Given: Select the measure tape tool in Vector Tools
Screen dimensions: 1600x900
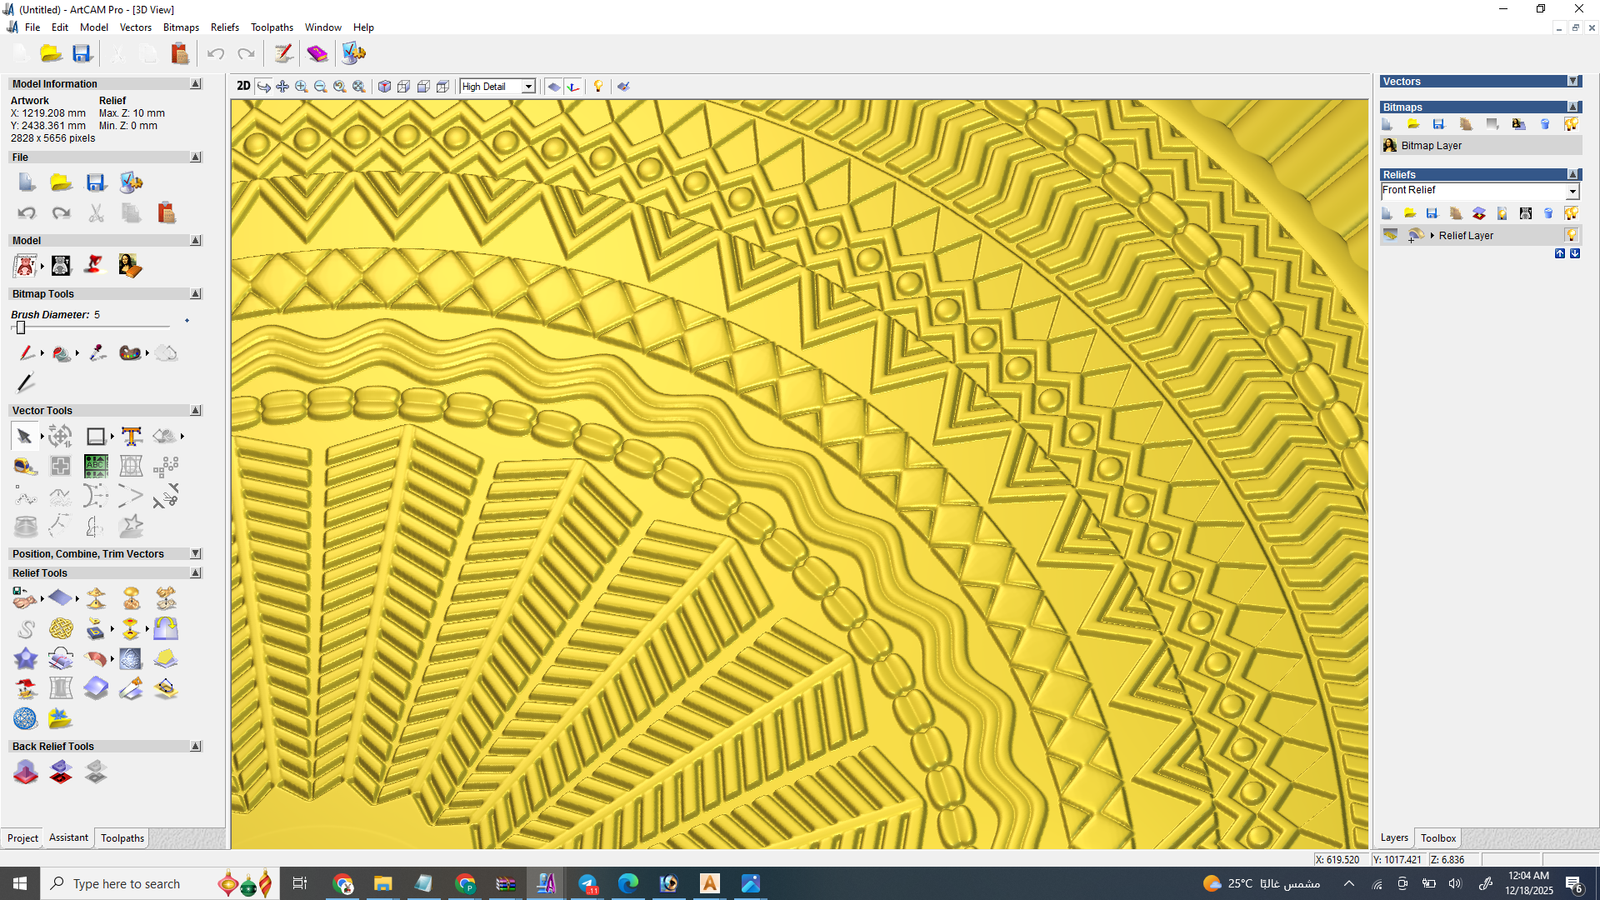Looking at the screenshot, I should point(25,466).
